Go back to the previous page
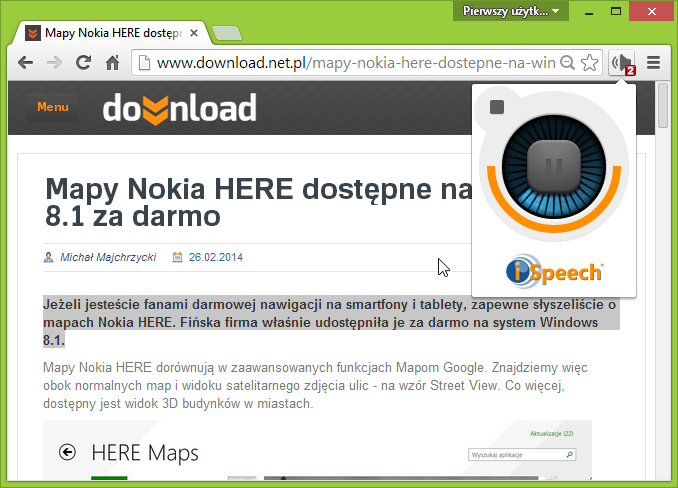 click(26, 63)
